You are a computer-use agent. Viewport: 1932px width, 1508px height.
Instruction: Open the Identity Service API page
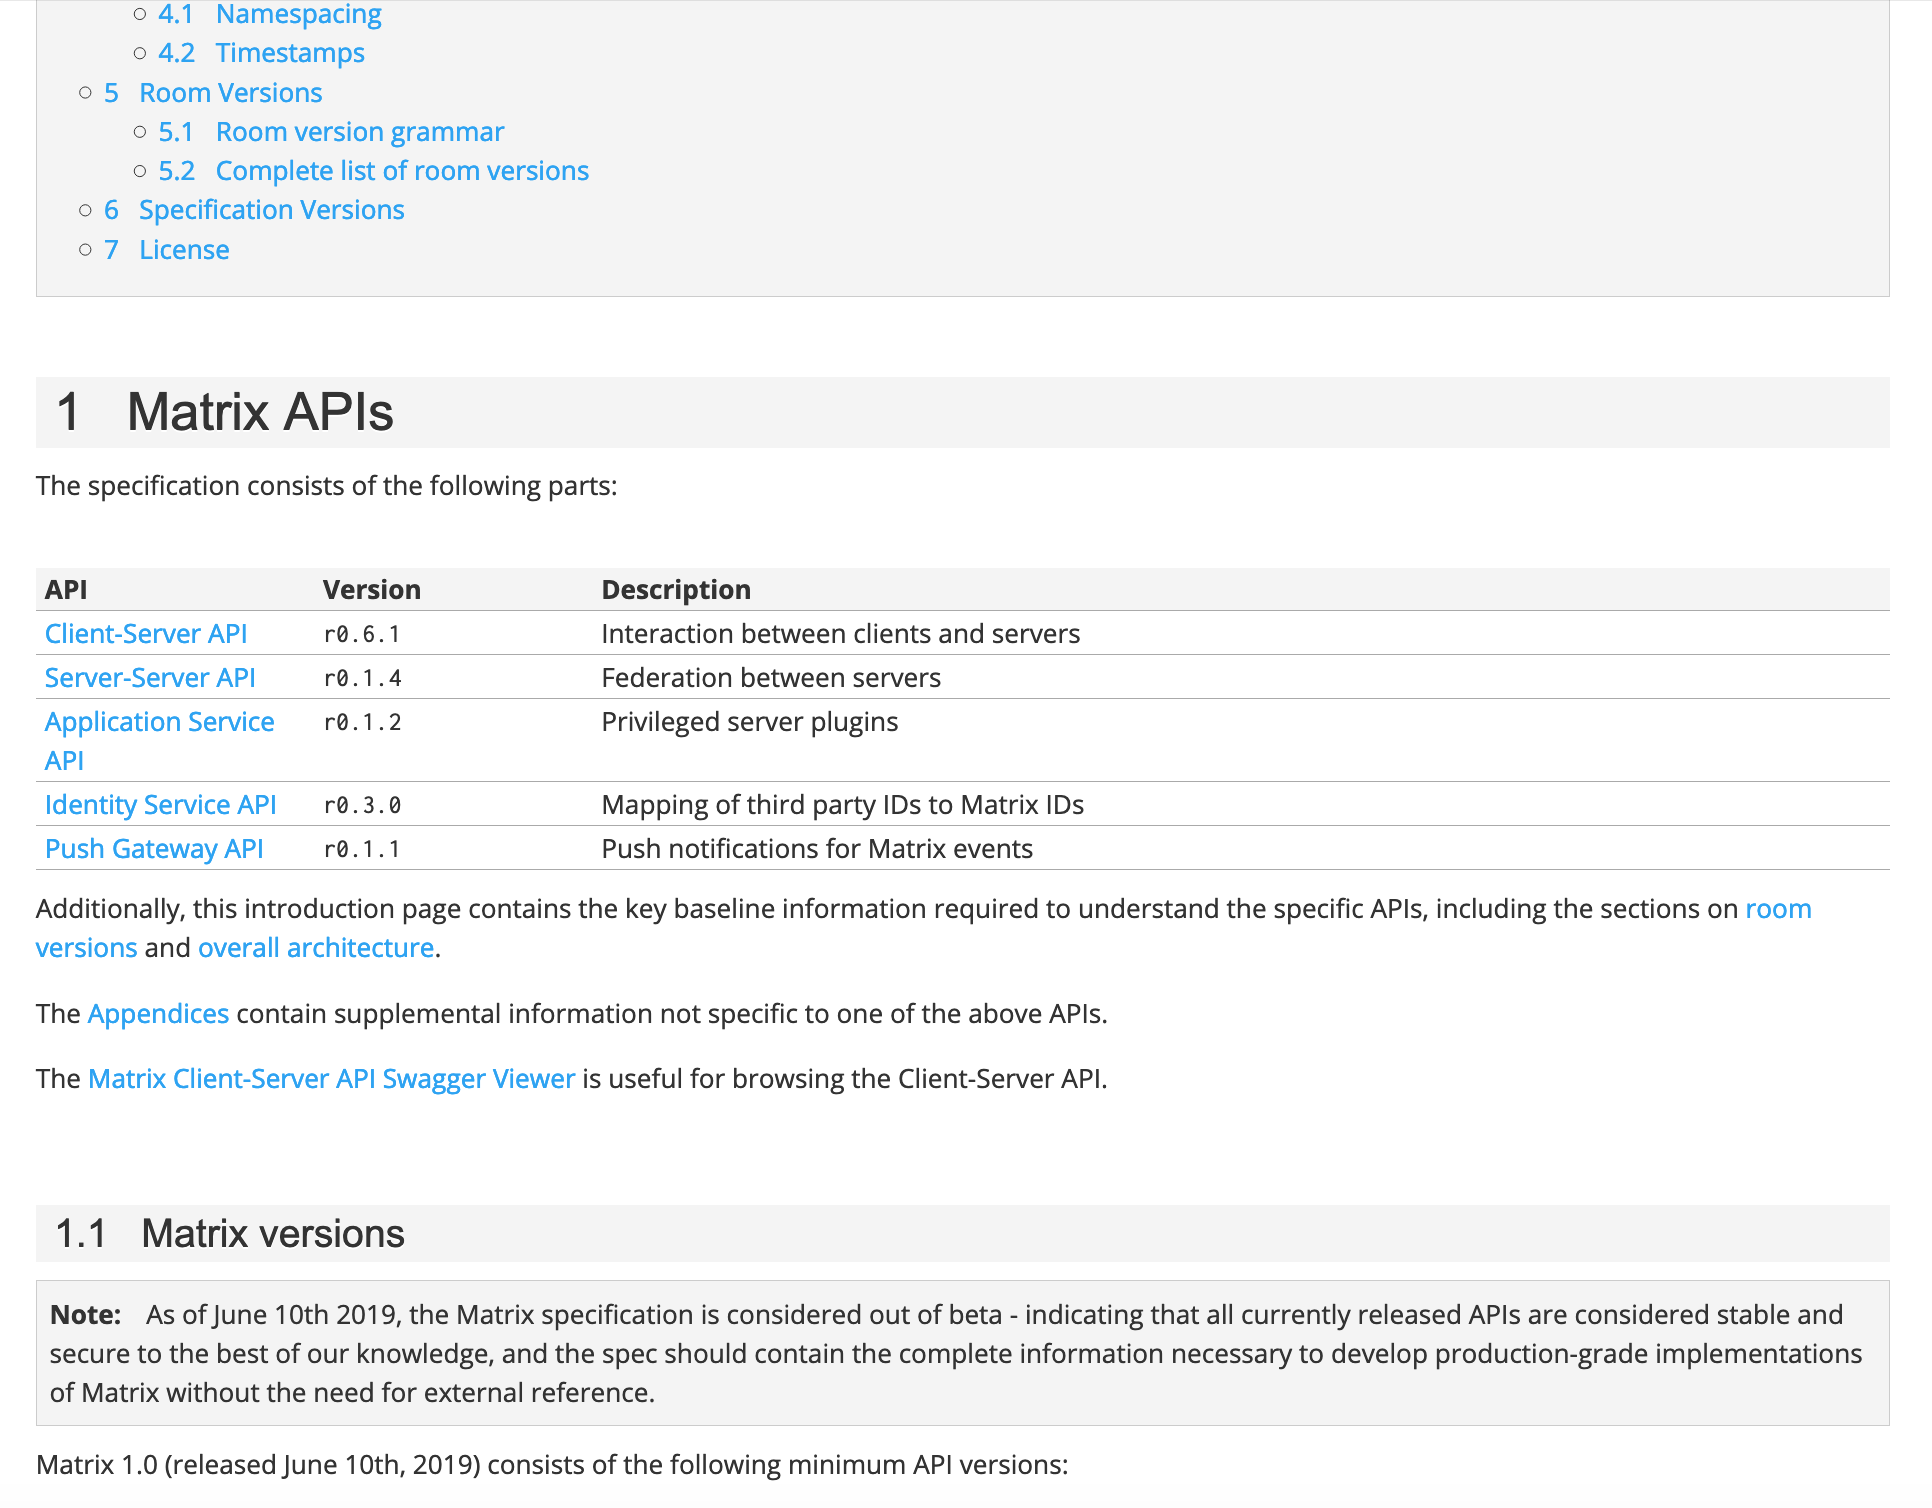pos(160,804)
